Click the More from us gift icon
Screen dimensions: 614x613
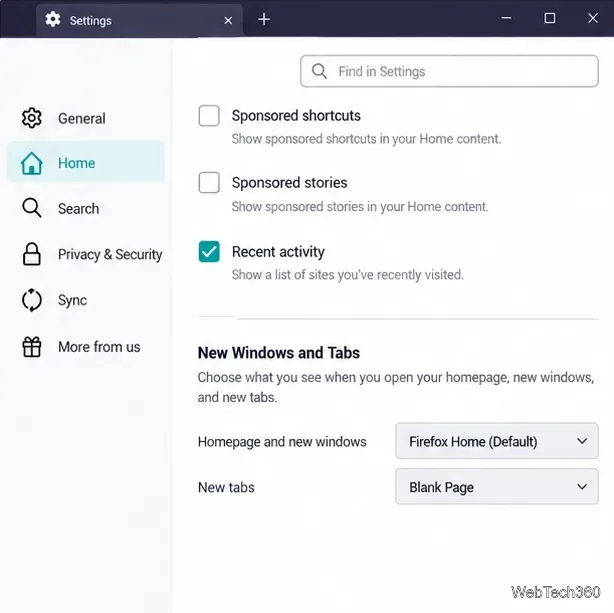click(x=32, y=347)
